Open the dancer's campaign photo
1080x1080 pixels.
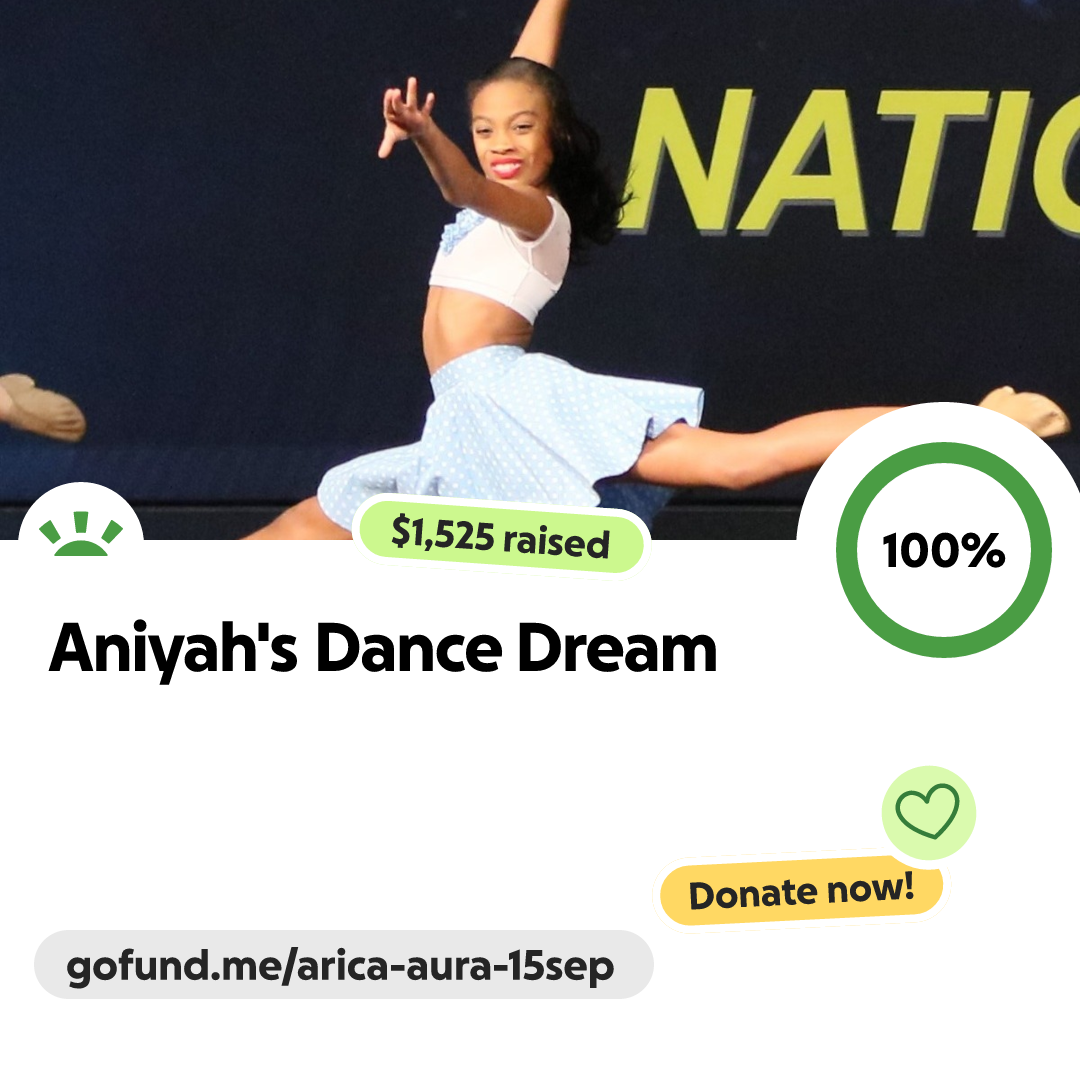(x=540, y=269)
